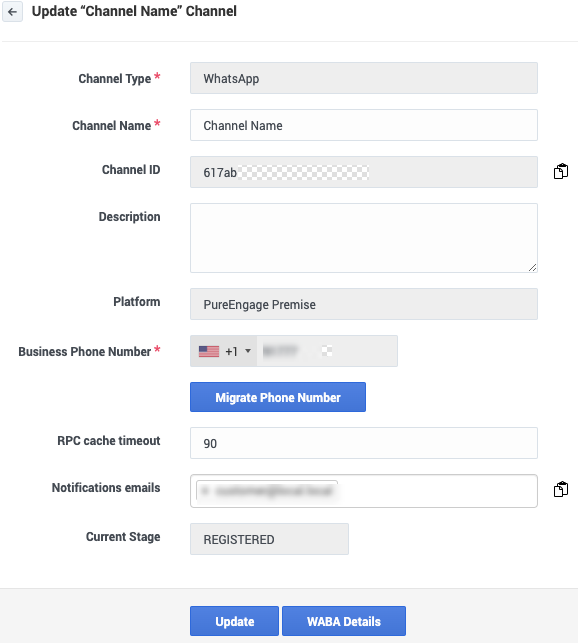Click the Current Stage REGISTERED field
The height and width of the screenshot is (643, 578).
[269, 539]
